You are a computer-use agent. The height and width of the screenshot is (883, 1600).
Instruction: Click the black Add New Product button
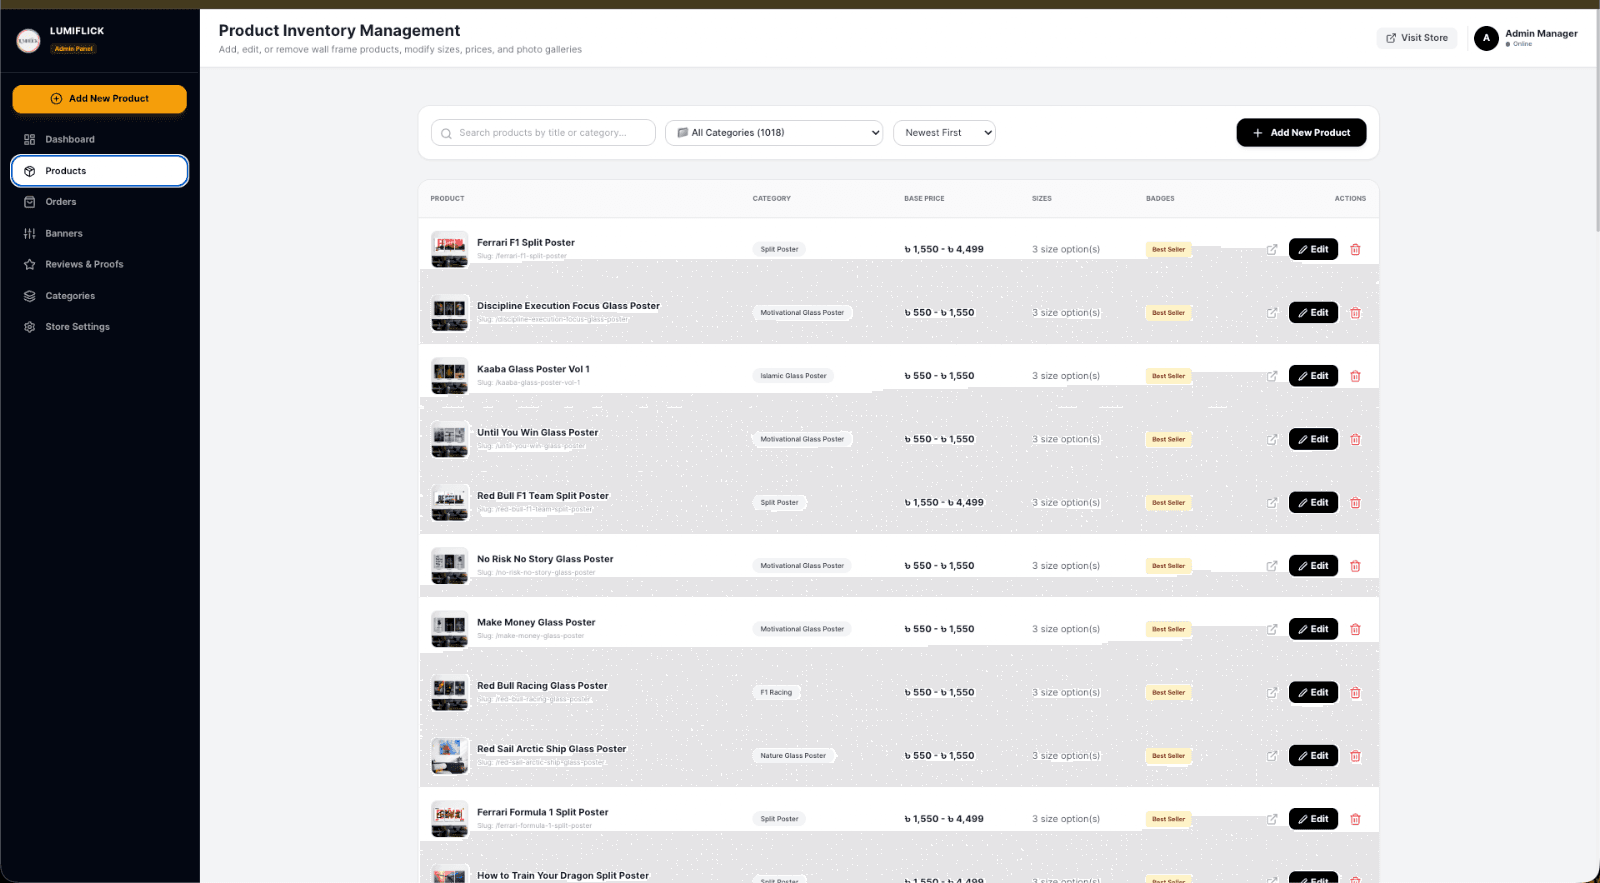pos(1301,133)
